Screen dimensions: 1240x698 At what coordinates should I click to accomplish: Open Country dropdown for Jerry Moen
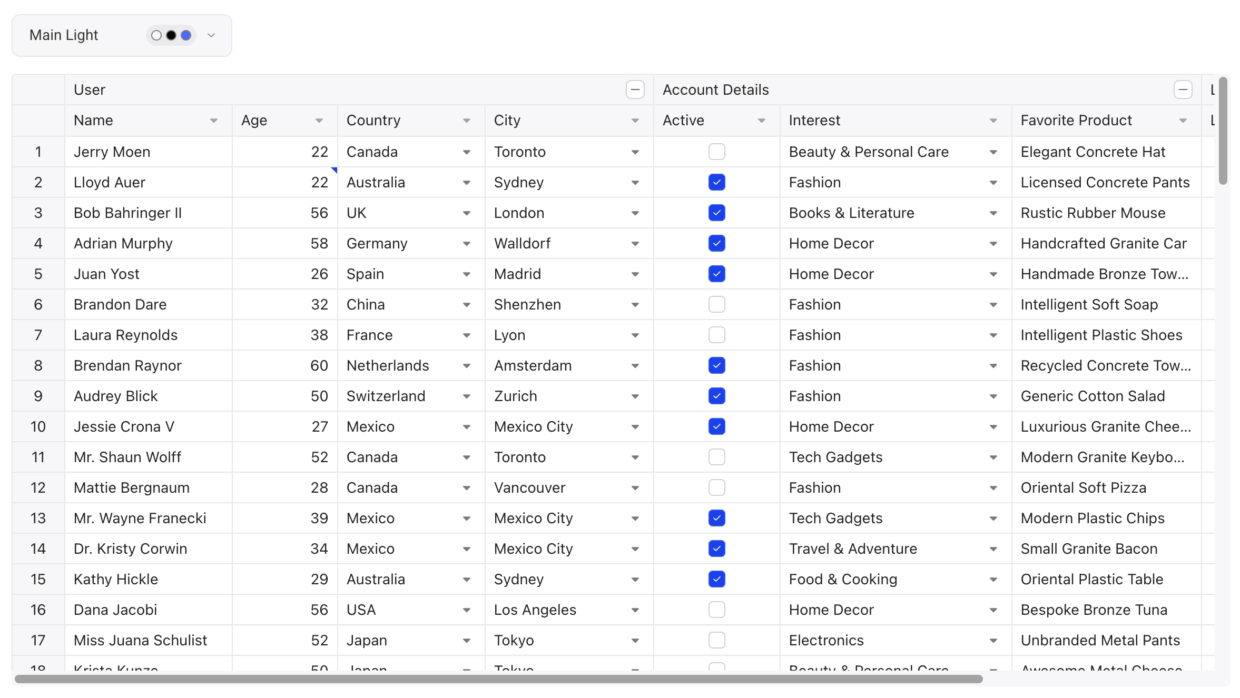click(467, 152)
